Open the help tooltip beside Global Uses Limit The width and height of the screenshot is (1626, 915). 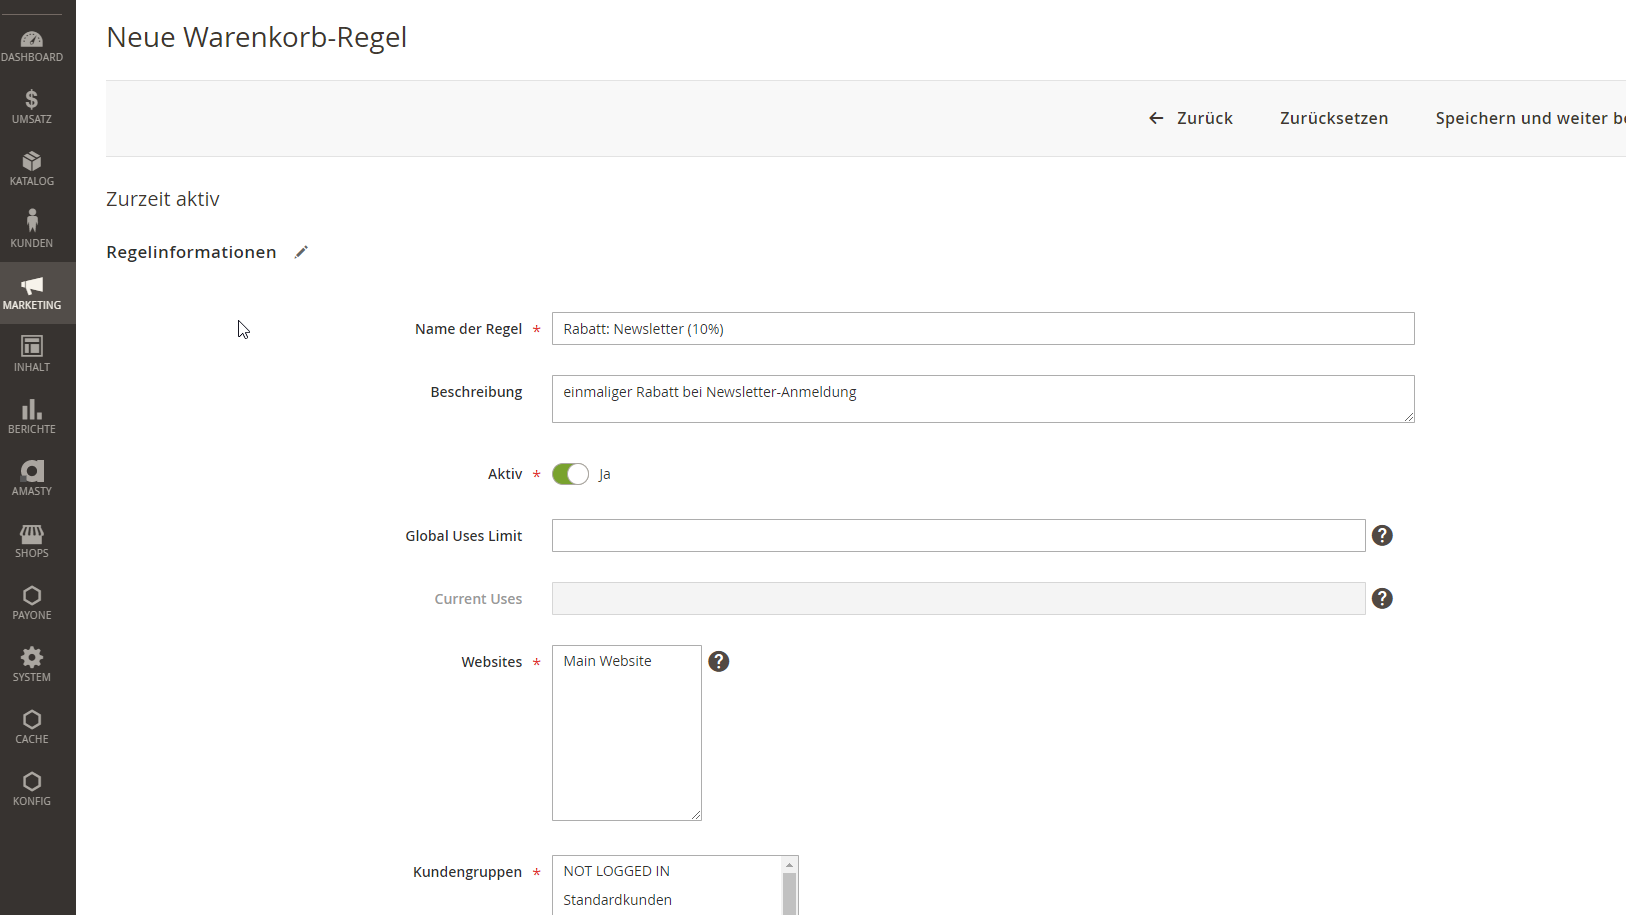[1382, 535]
